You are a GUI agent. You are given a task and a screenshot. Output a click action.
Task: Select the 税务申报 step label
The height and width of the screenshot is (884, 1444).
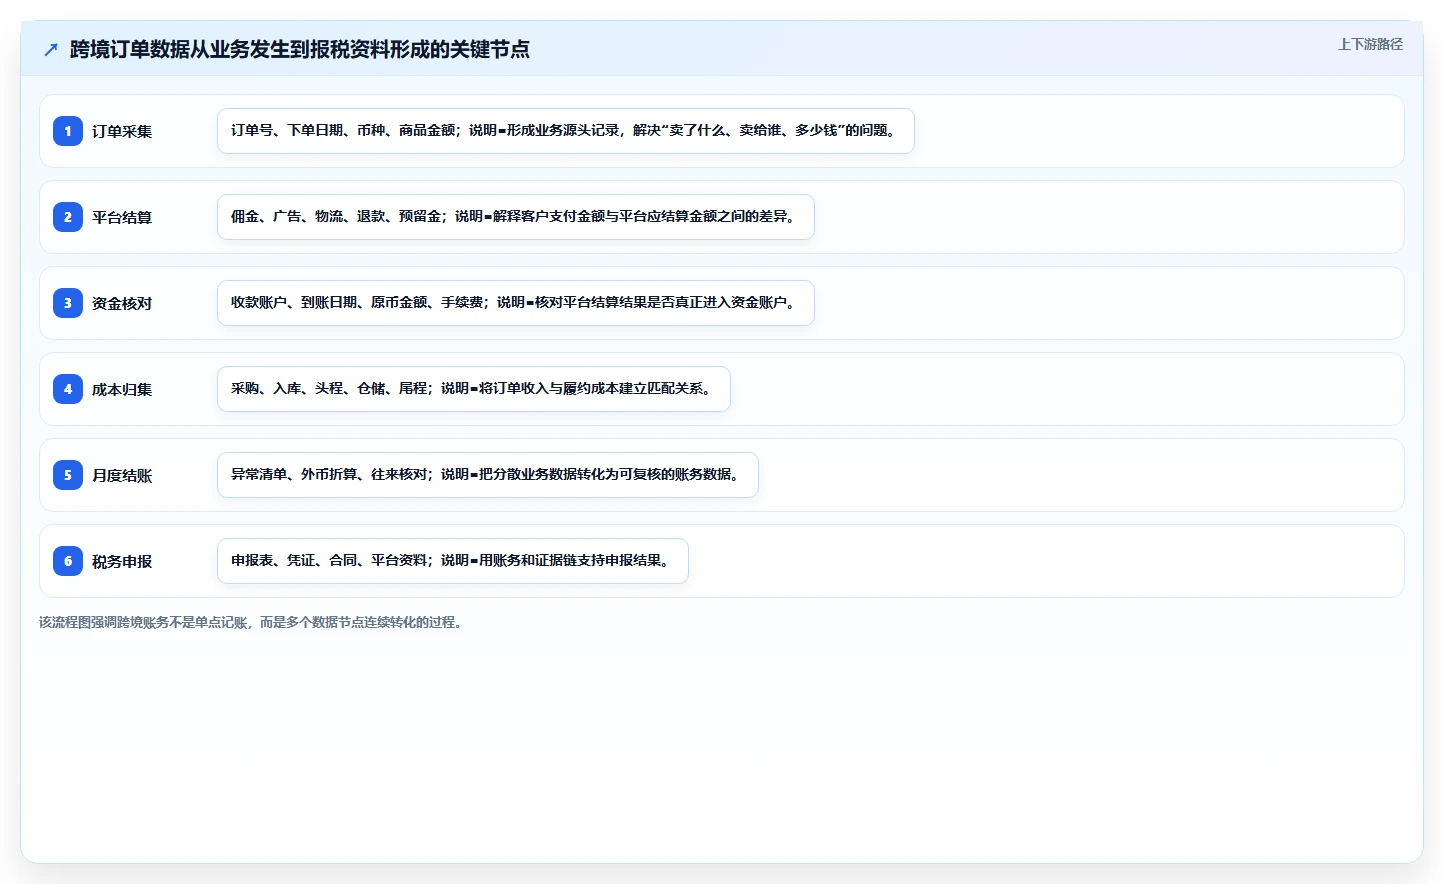122,561
